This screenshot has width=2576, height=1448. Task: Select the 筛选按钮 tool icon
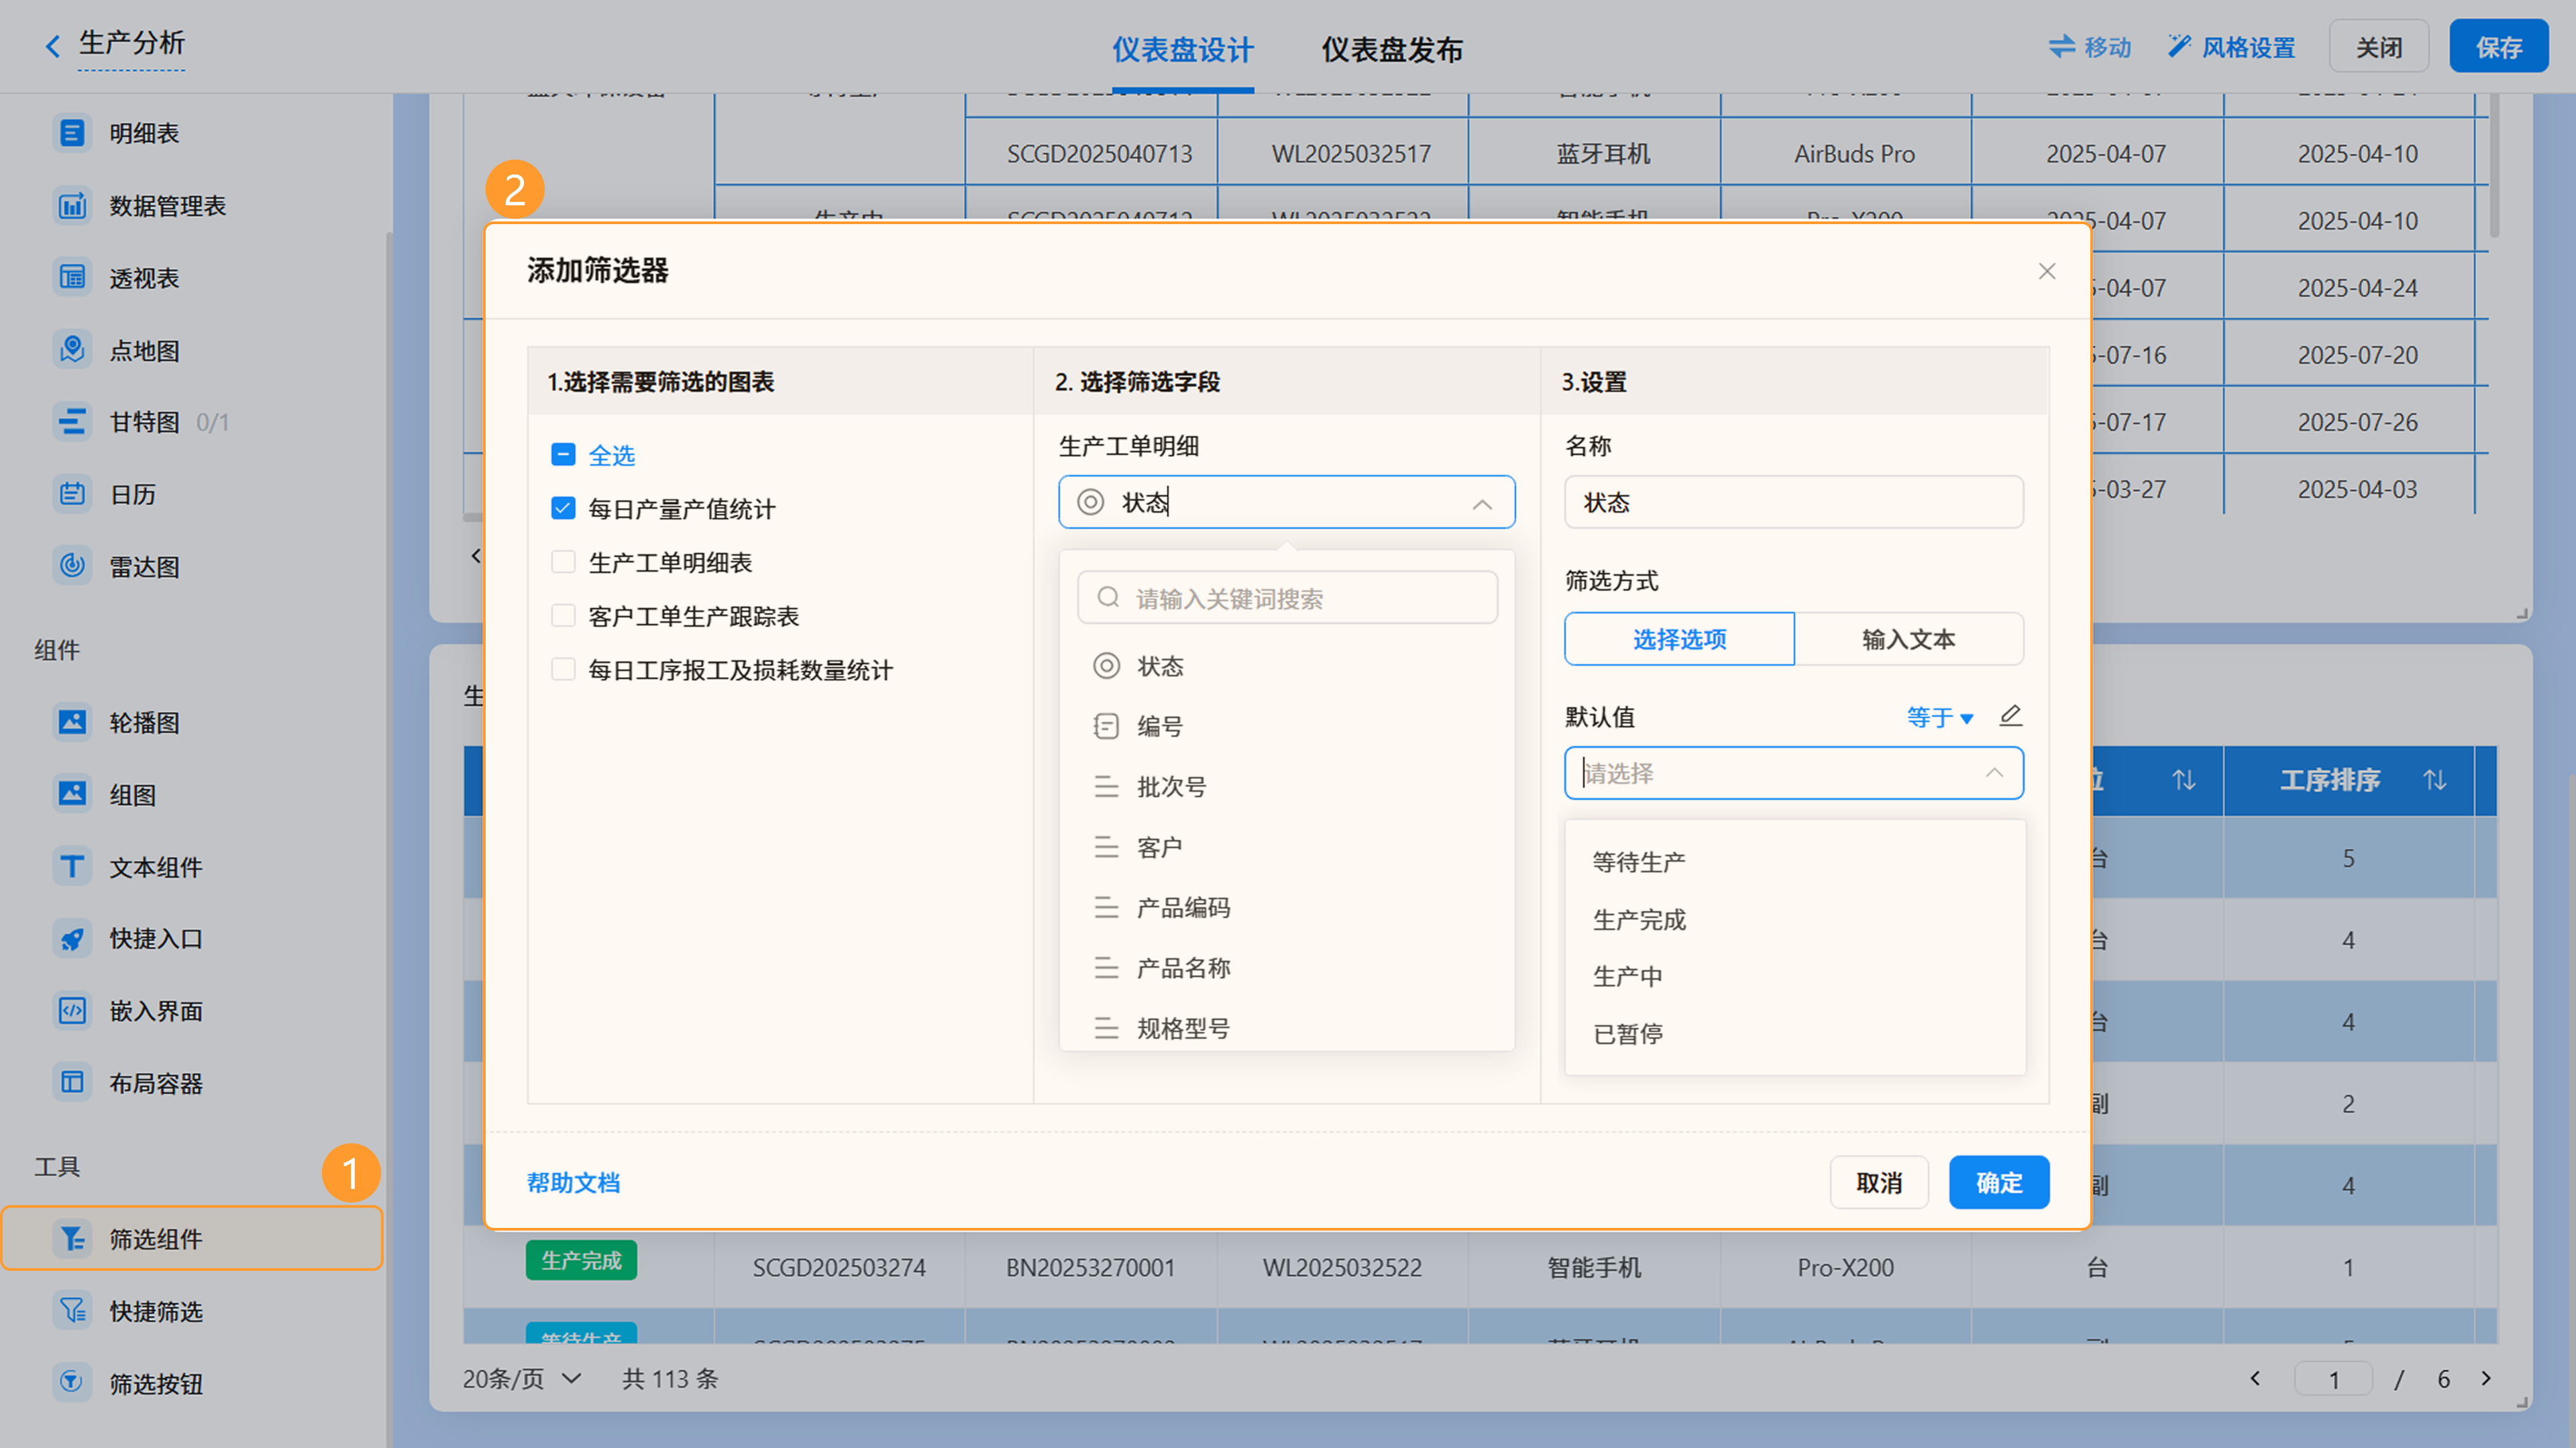[72, 1383]
